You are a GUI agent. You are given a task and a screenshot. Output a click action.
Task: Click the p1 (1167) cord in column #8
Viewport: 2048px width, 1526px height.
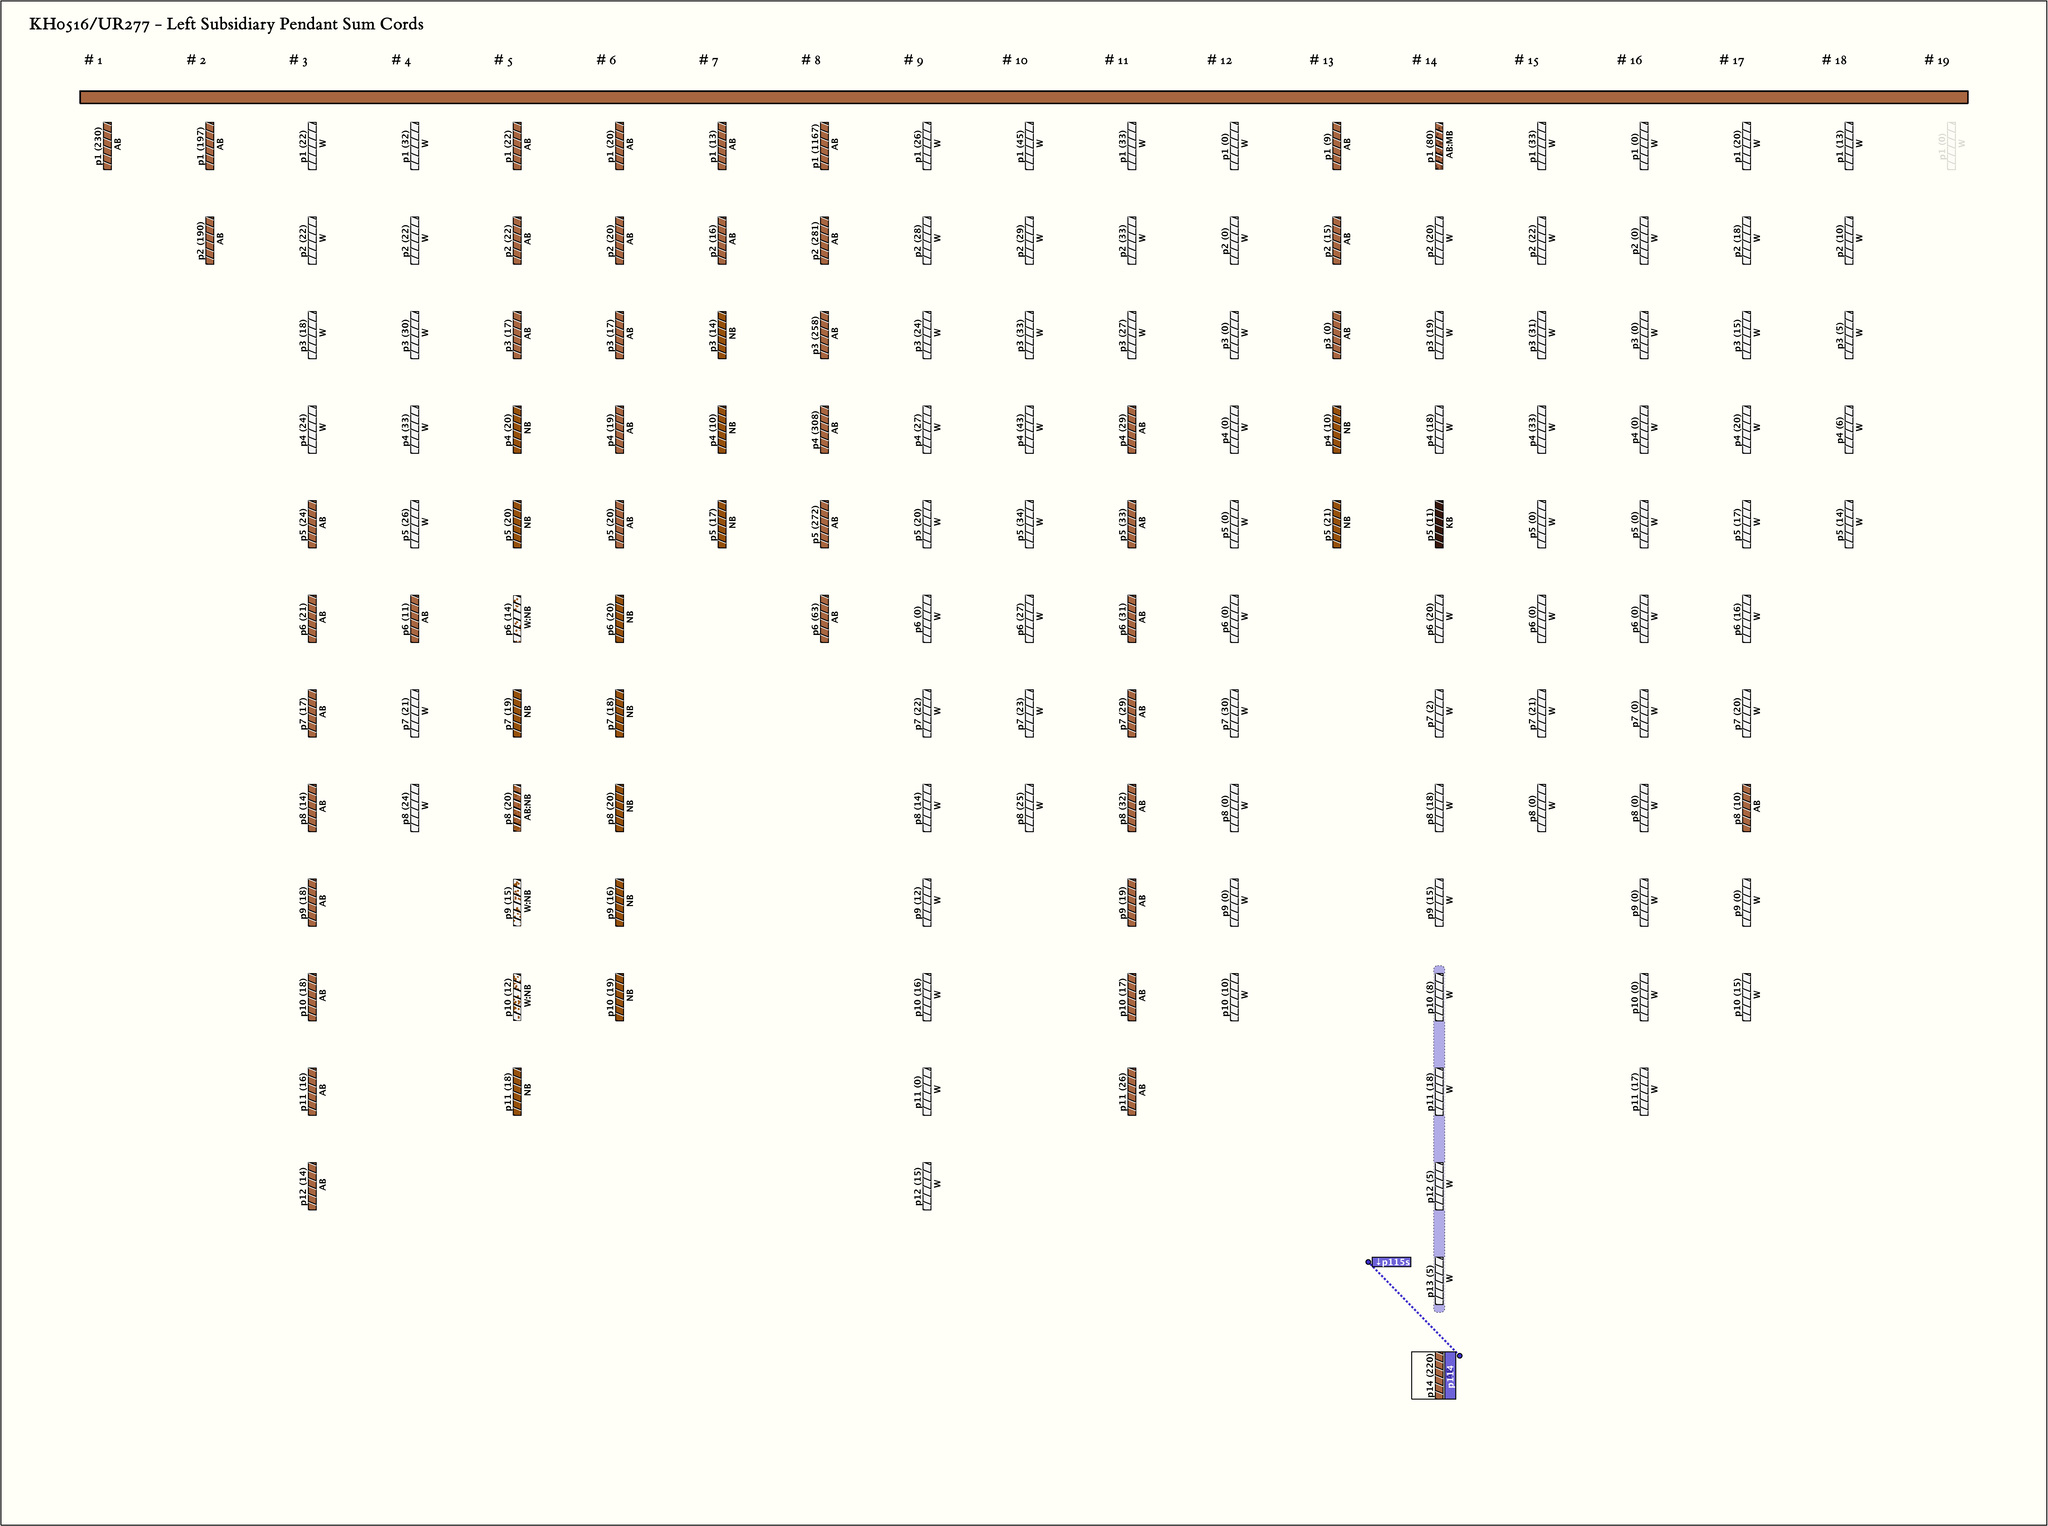(824, 146)
